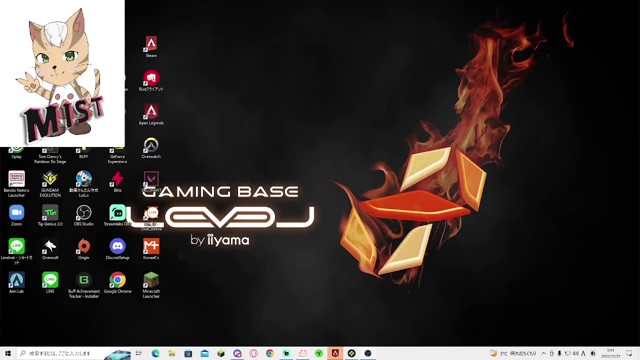Open Task View on the taskbar
The height and width of the screenshot is (360, 640).
139,353
